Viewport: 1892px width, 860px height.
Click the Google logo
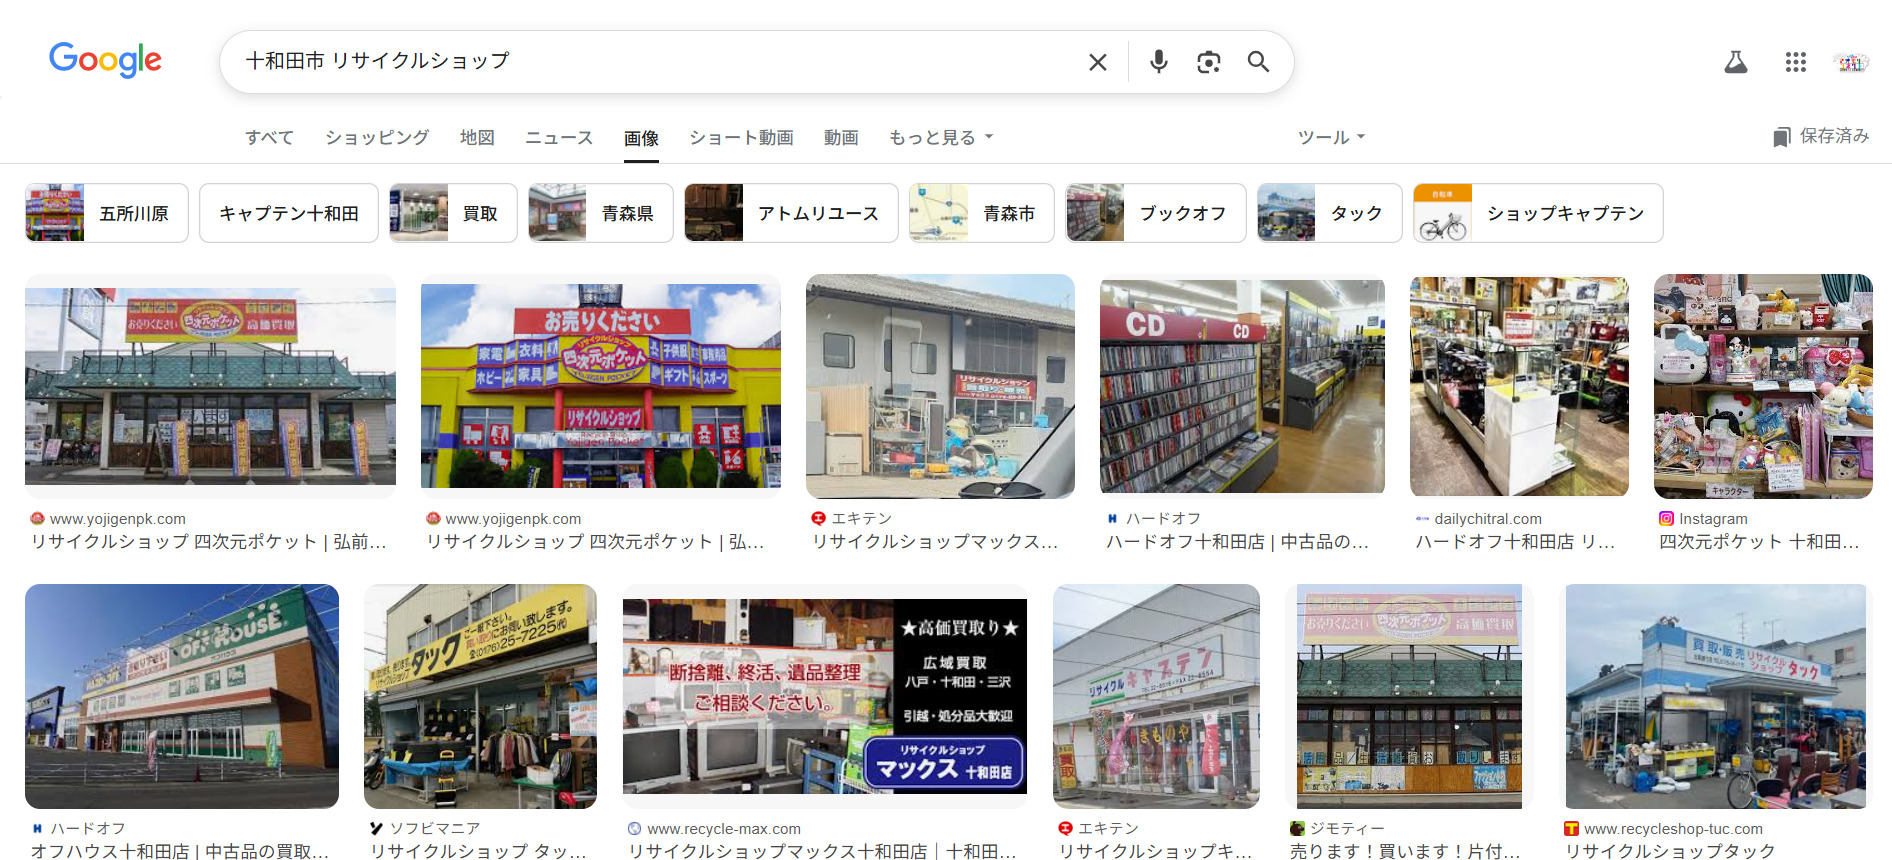click(x=105, y=60)
